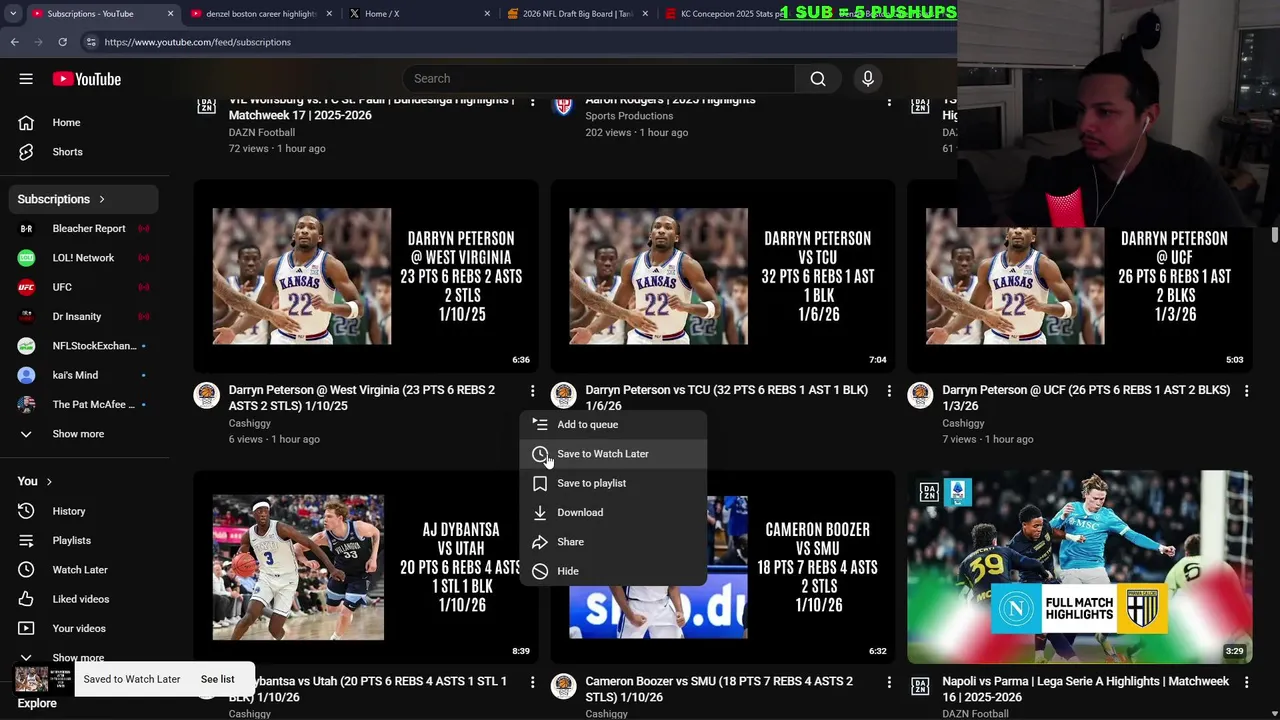
Task: Open Napoli vs Parma match thumbnail
Action: pos(1080,567)
